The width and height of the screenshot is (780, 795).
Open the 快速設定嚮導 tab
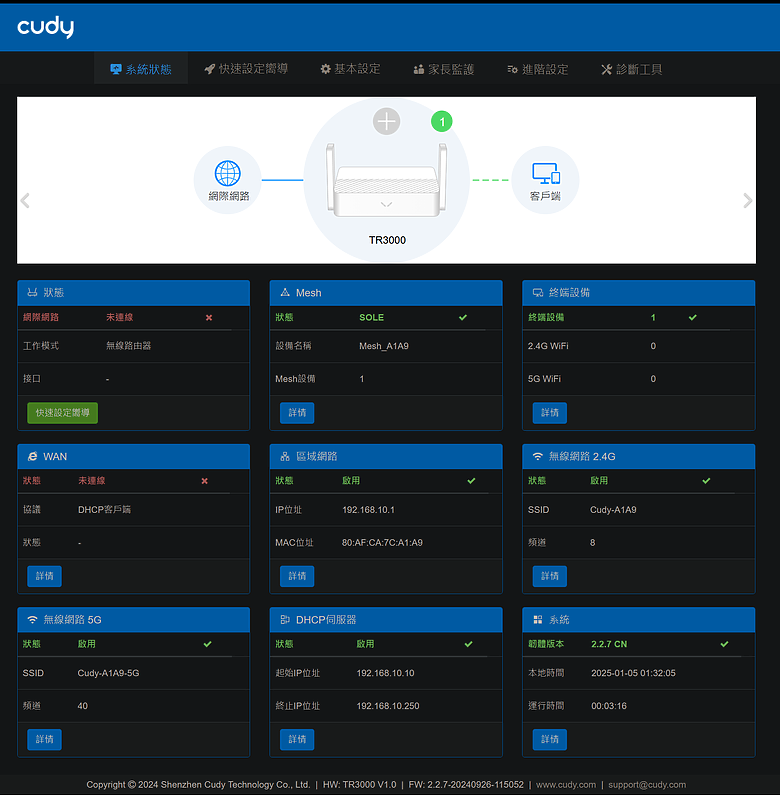[246, 69]
